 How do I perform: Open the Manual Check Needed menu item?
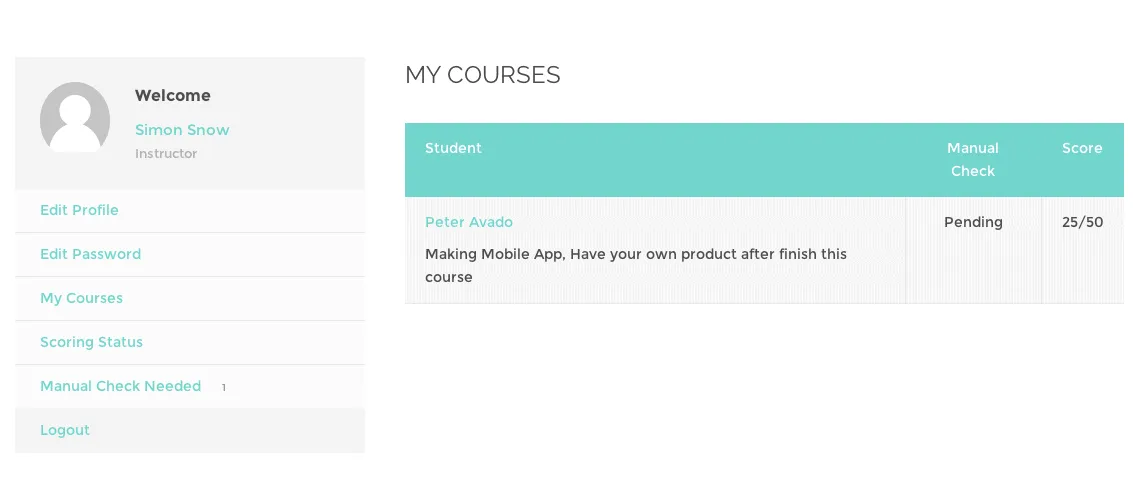tap(120, 386)
